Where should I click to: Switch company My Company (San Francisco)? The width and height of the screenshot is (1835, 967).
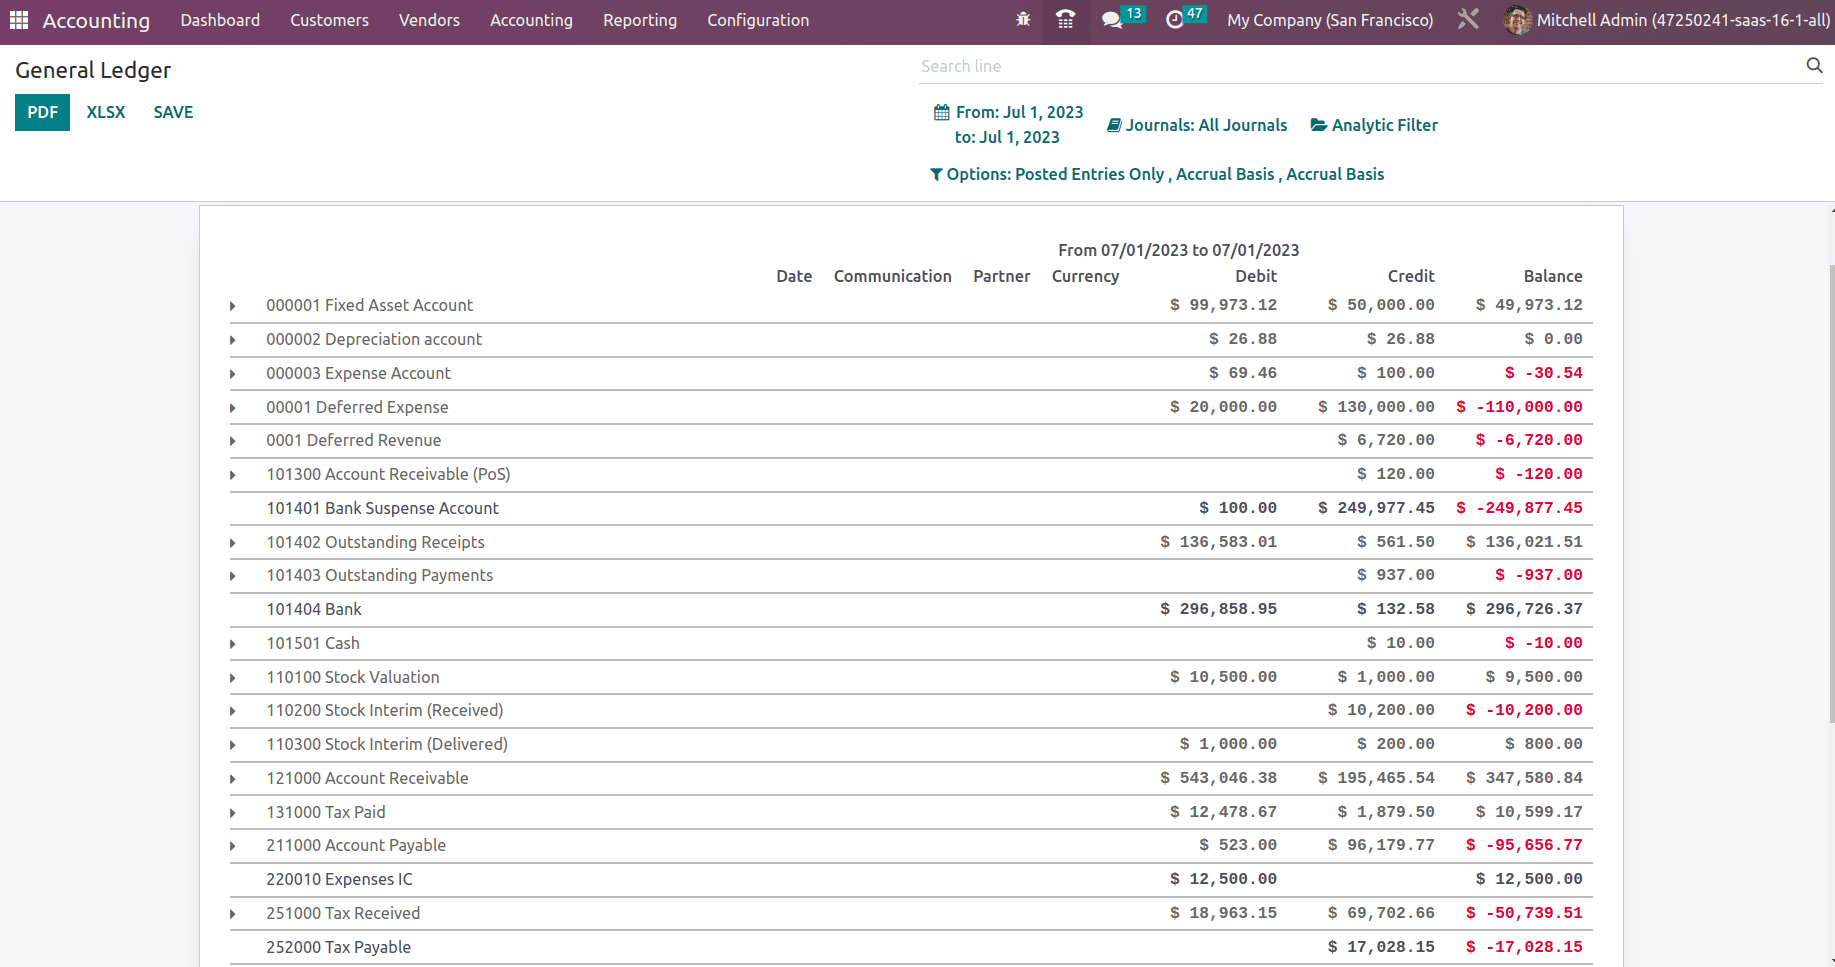1330,20
